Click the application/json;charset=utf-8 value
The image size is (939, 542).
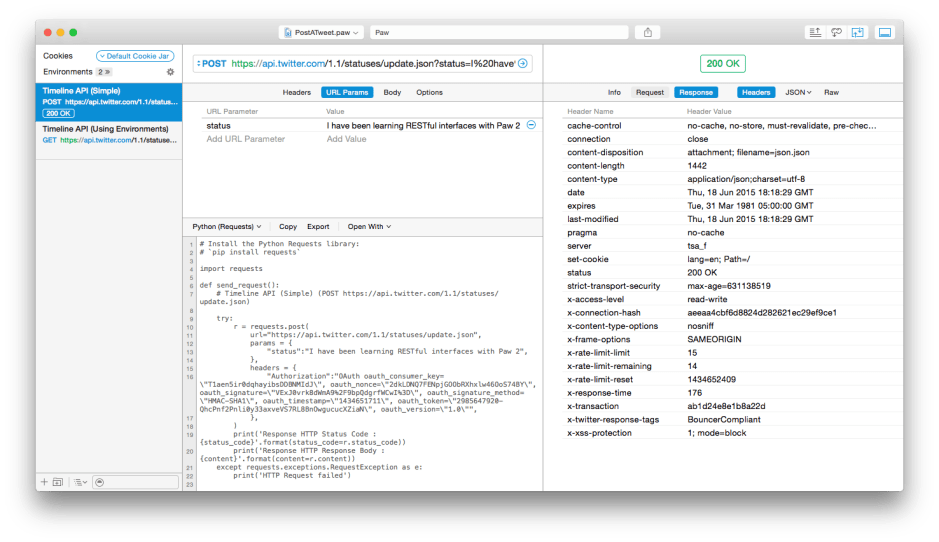tap(746, 179)
